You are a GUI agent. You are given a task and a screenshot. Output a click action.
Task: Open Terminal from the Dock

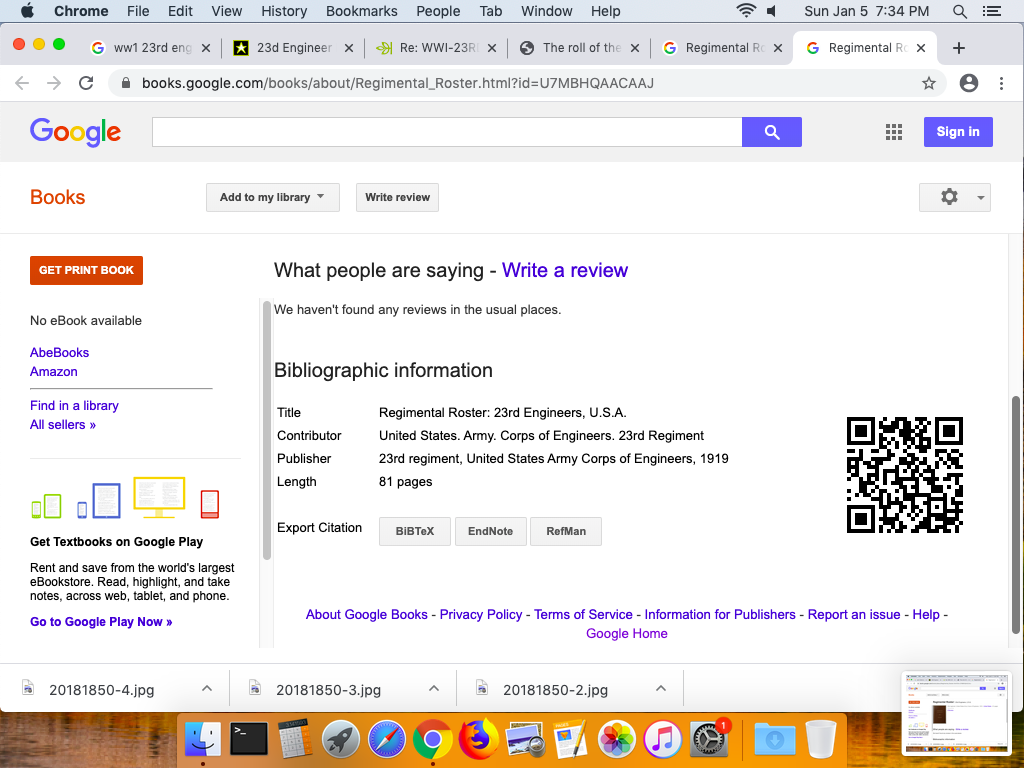tap(248, 740)
